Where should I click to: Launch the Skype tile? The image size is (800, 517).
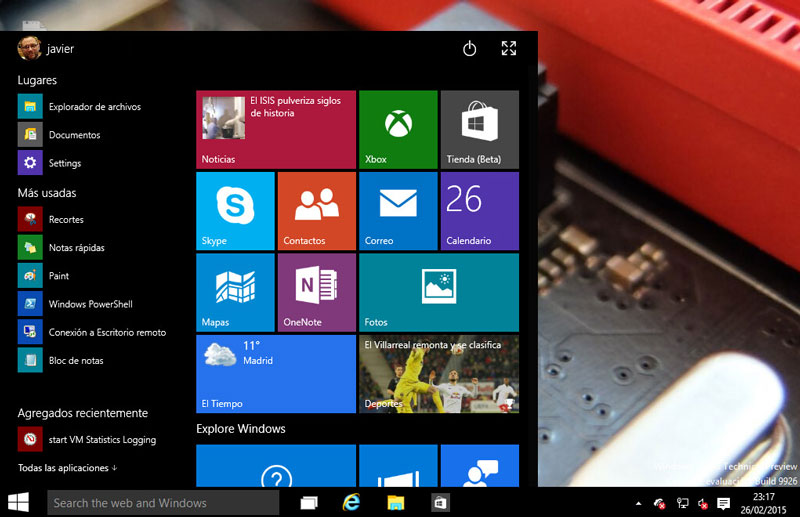(x=235, y=211)
